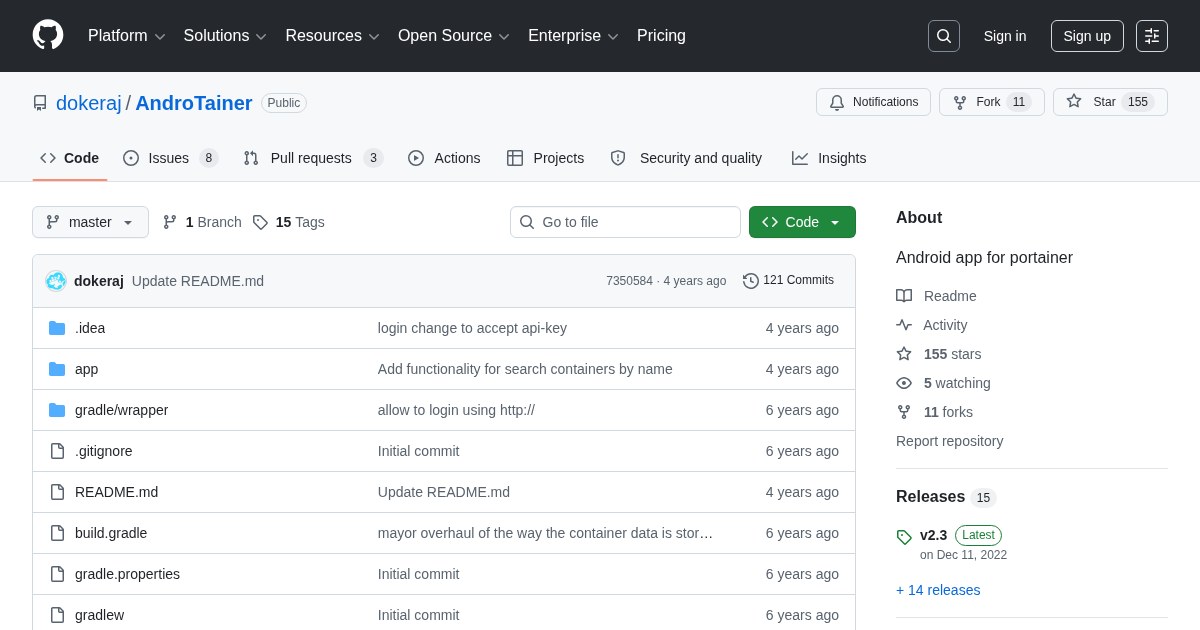Open the 121 Commits history
This screenshot has width=1200, height=630.
tap(788, 281)
